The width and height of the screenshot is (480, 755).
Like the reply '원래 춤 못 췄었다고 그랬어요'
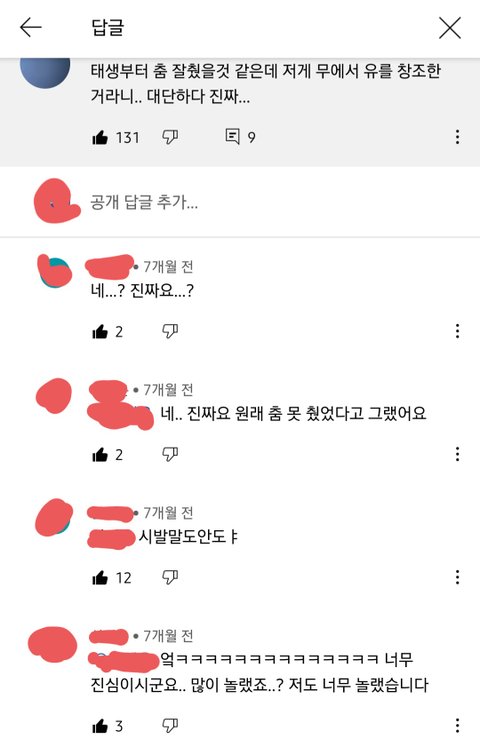tap(100, 455)
